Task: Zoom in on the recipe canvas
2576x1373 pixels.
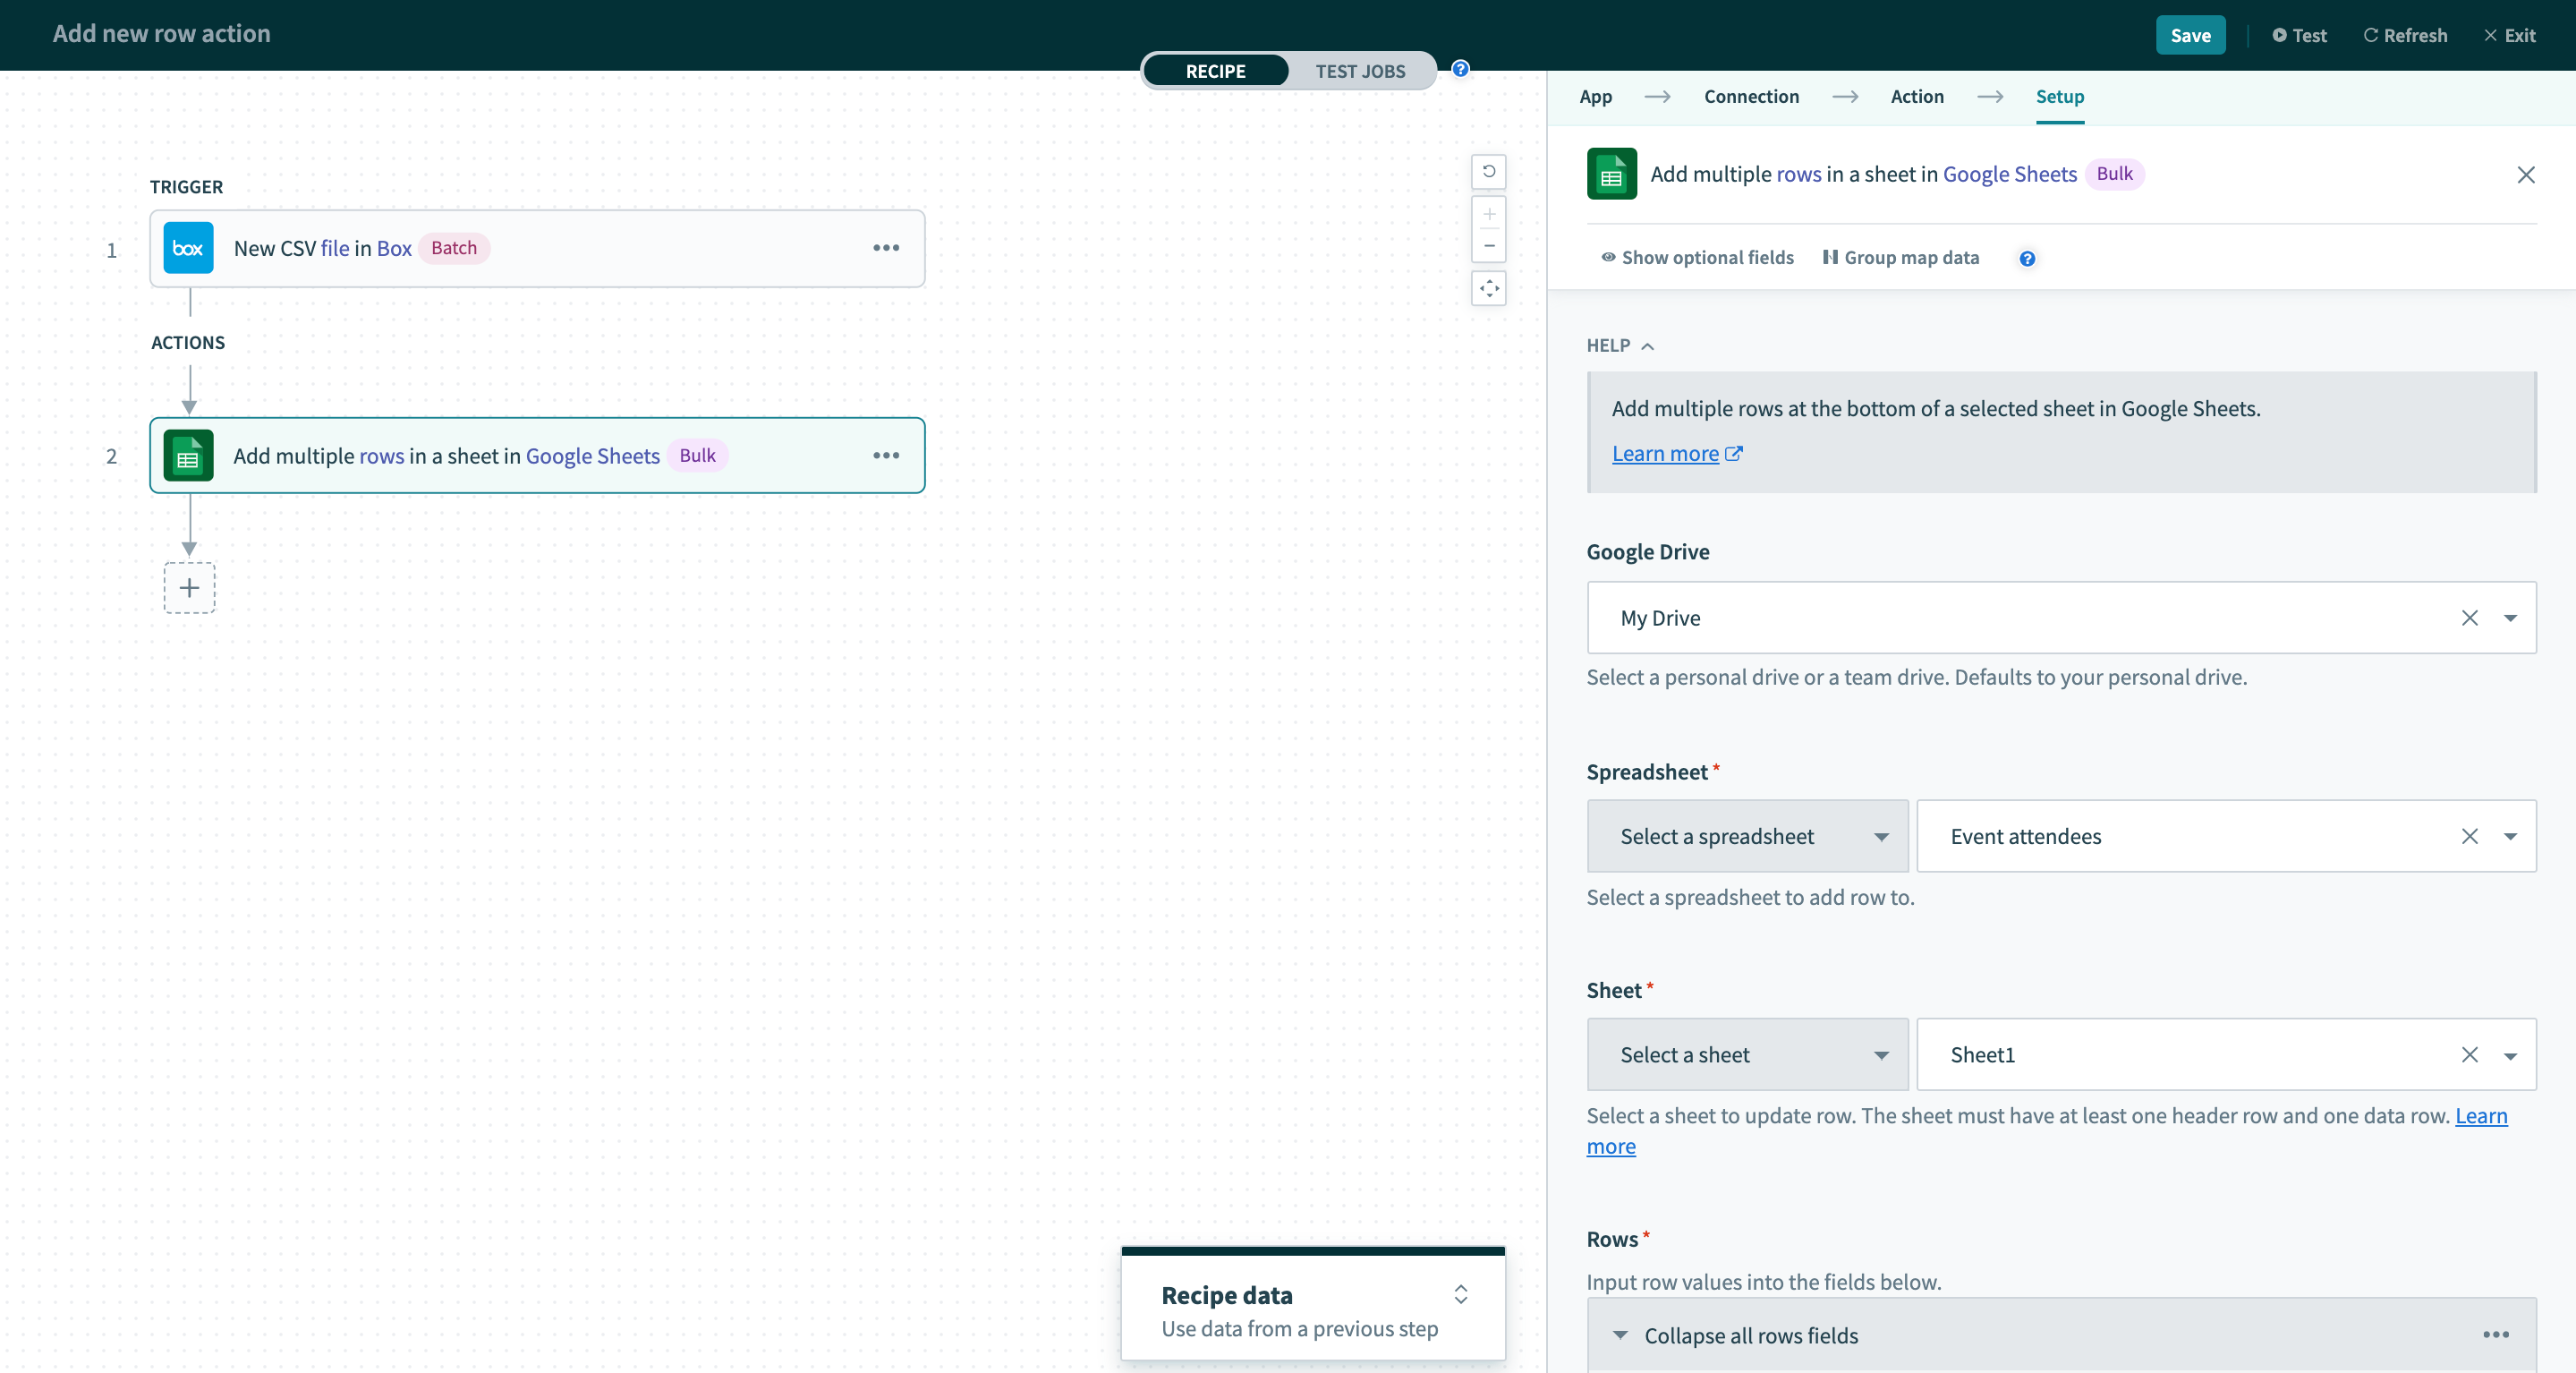Action: coord(1488,214)
